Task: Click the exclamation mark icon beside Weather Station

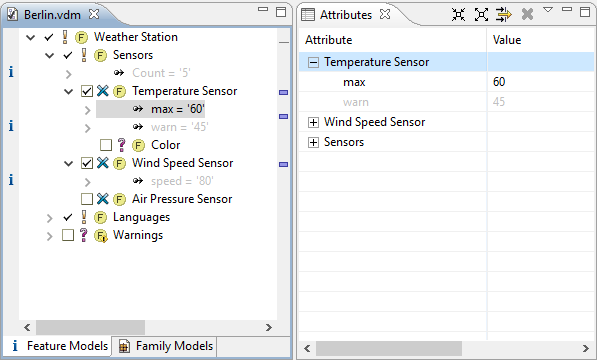Action: point(65,37)
